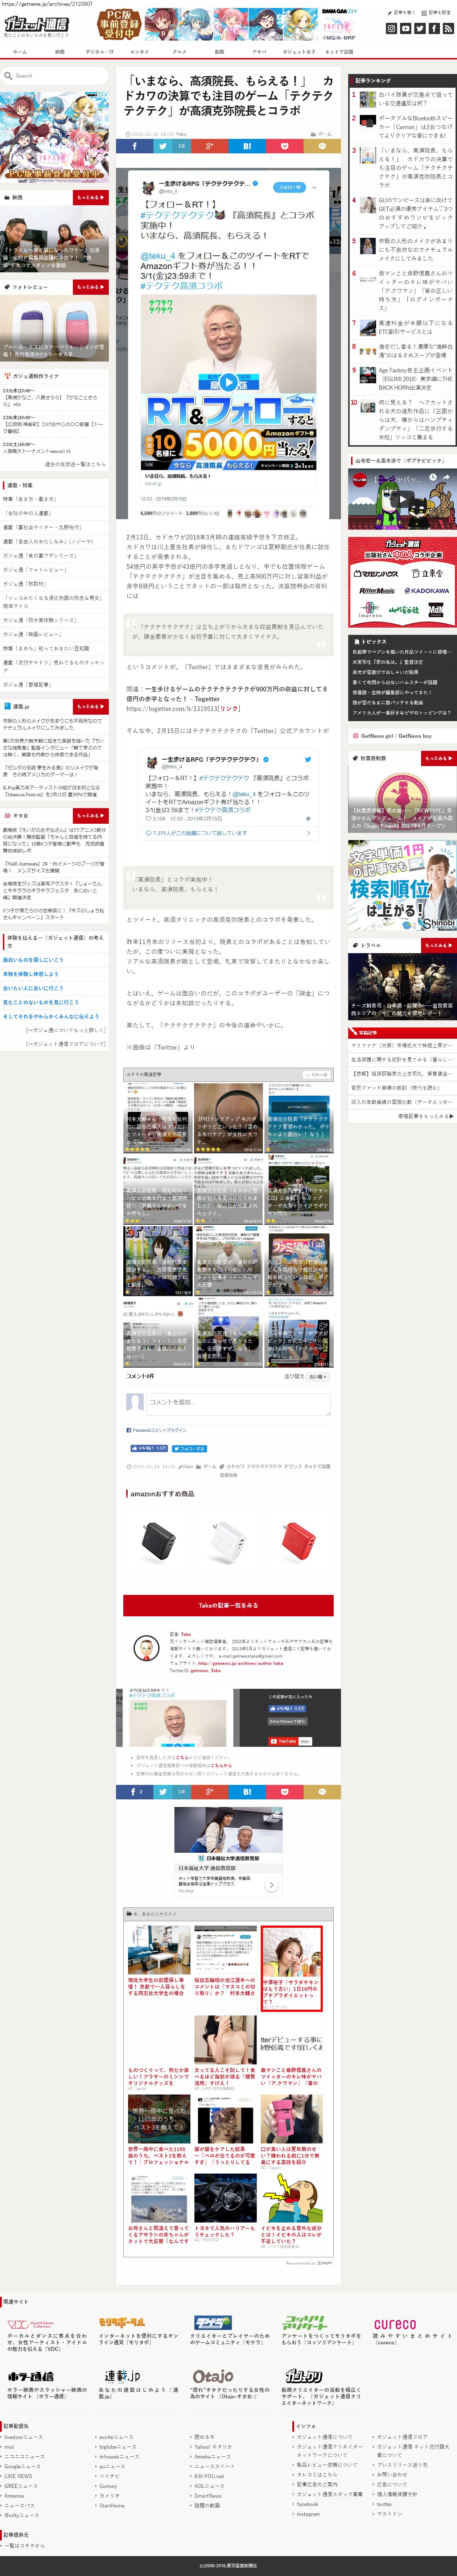The height and width of the screenshot is (2576, 457).
Task: Open the グルメ navigation item
Action: pos(179,52)
